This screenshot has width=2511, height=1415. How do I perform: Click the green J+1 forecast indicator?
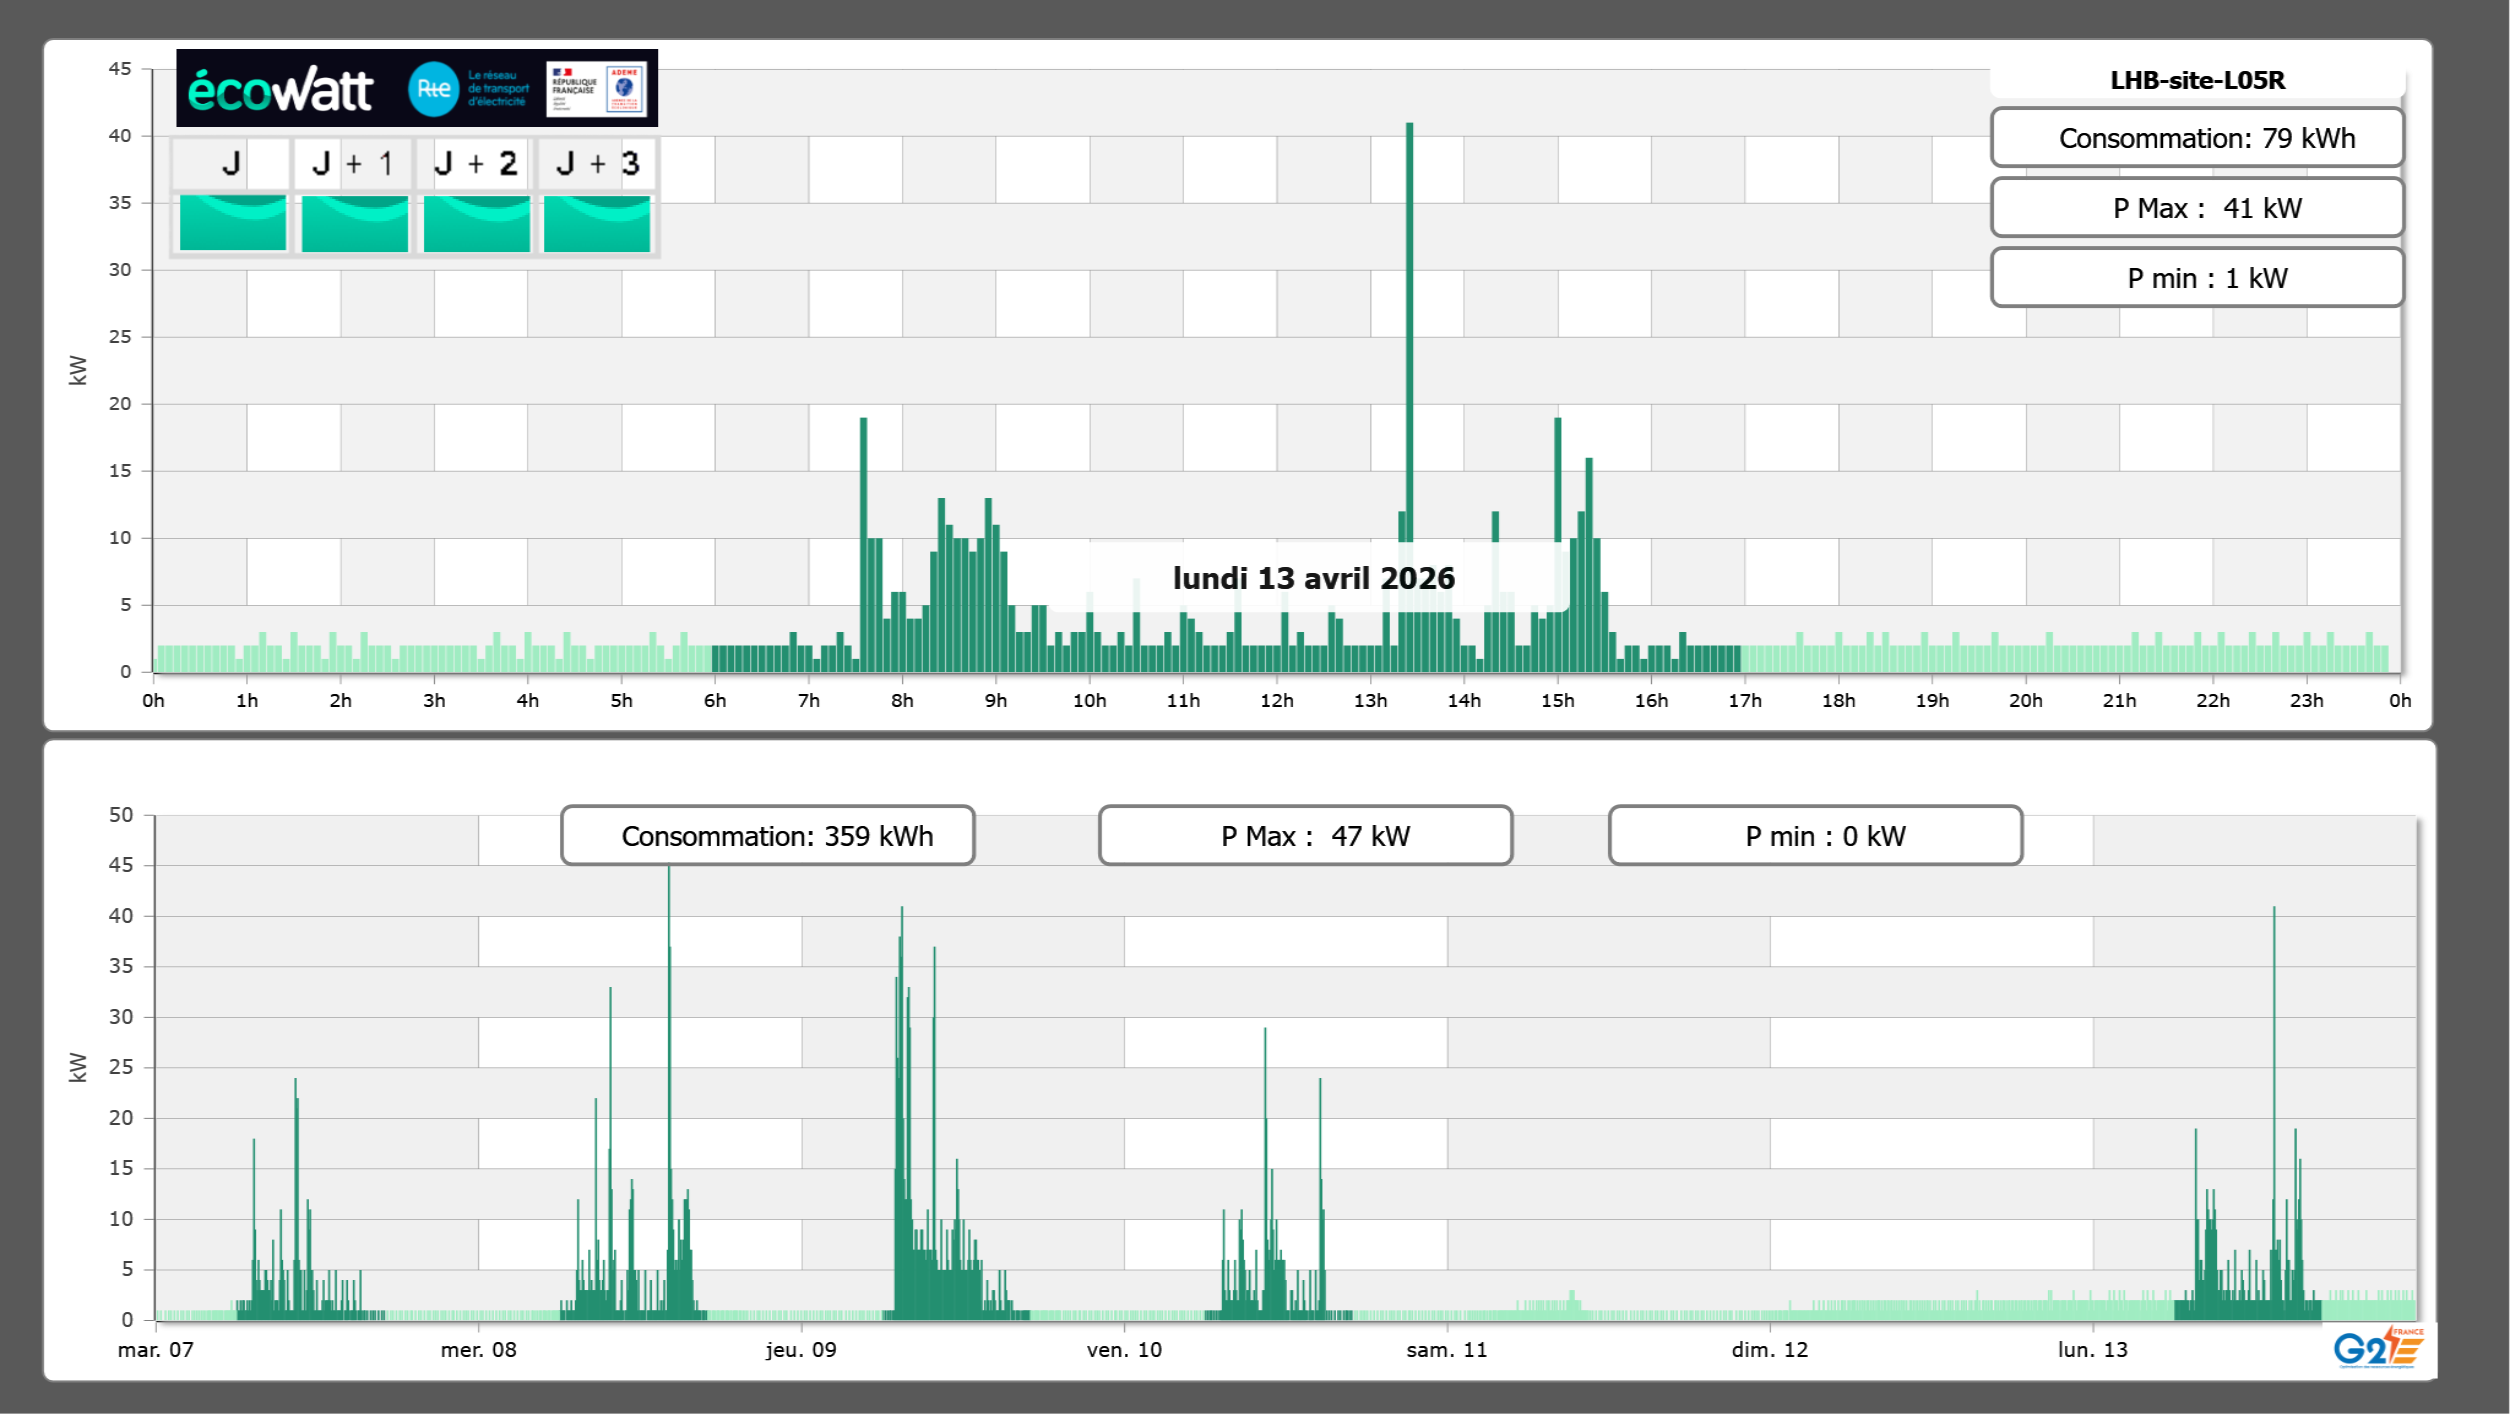[x=354, y=223]
